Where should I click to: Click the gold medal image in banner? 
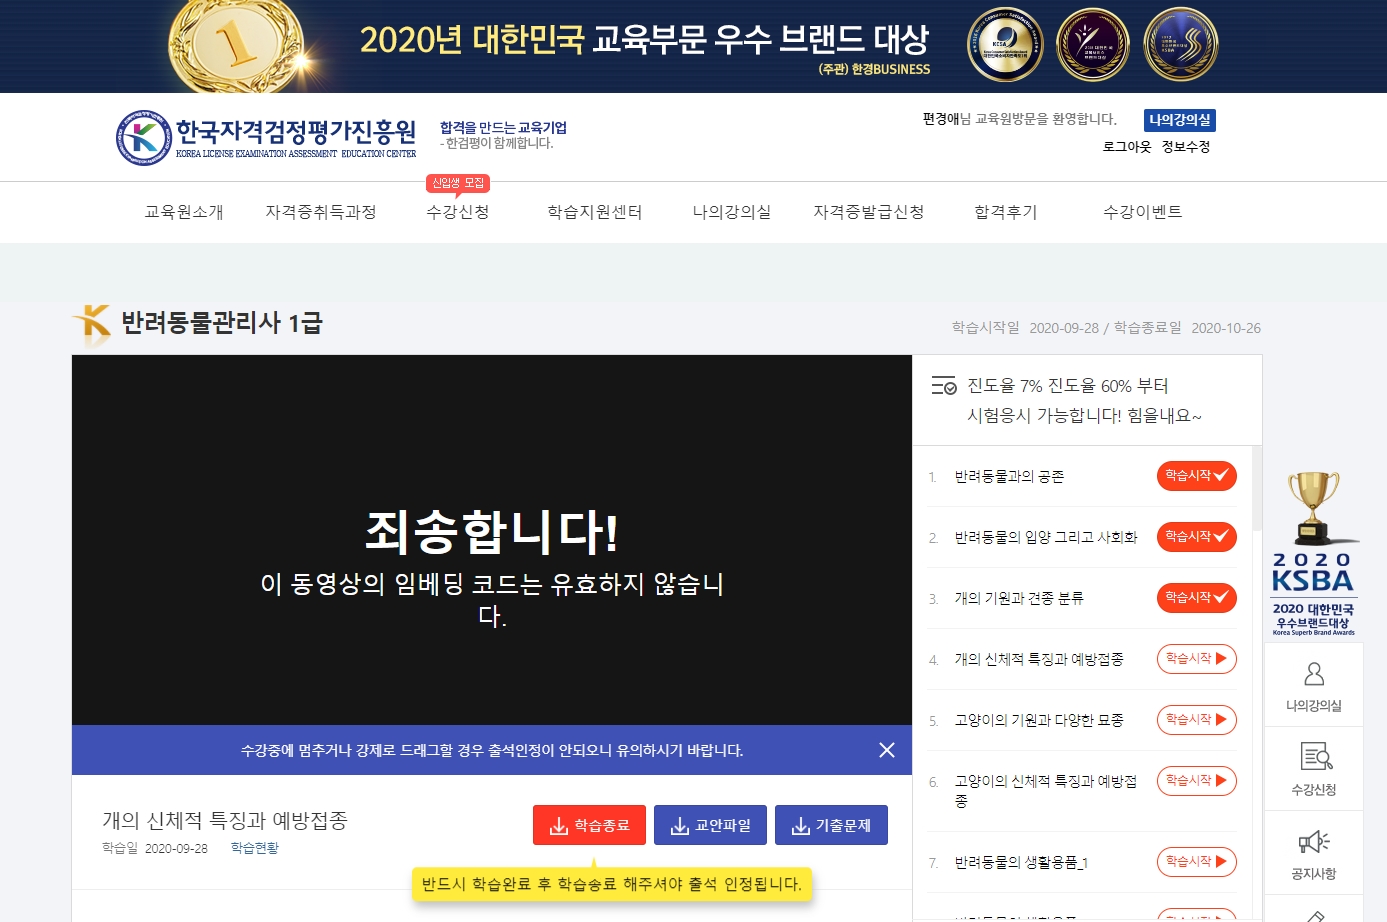tap(236, 46)
